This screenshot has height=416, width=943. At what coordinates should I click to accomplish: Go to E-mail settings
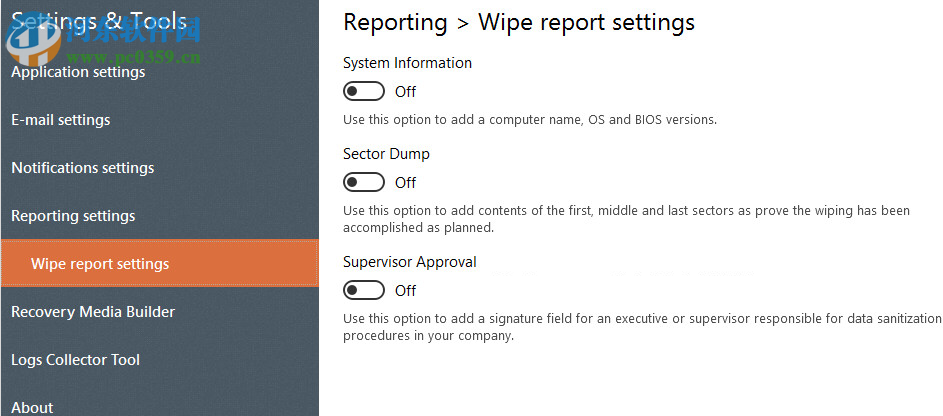61,120
